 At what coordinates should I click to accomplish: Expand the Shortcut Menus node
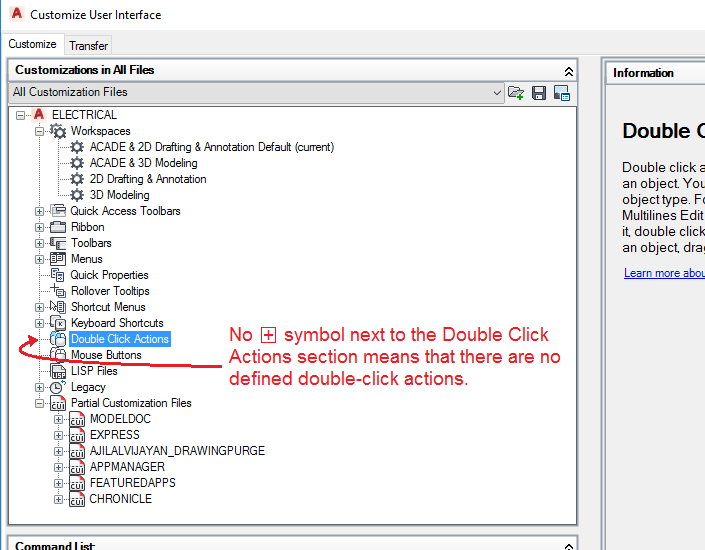pos(40,307)
